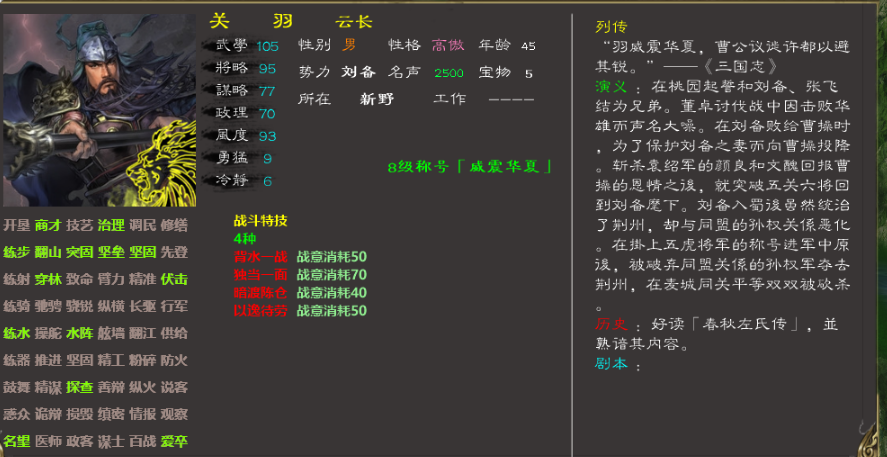
Task: Click the green 爱卒 skill
Action: tap(174, 442)
